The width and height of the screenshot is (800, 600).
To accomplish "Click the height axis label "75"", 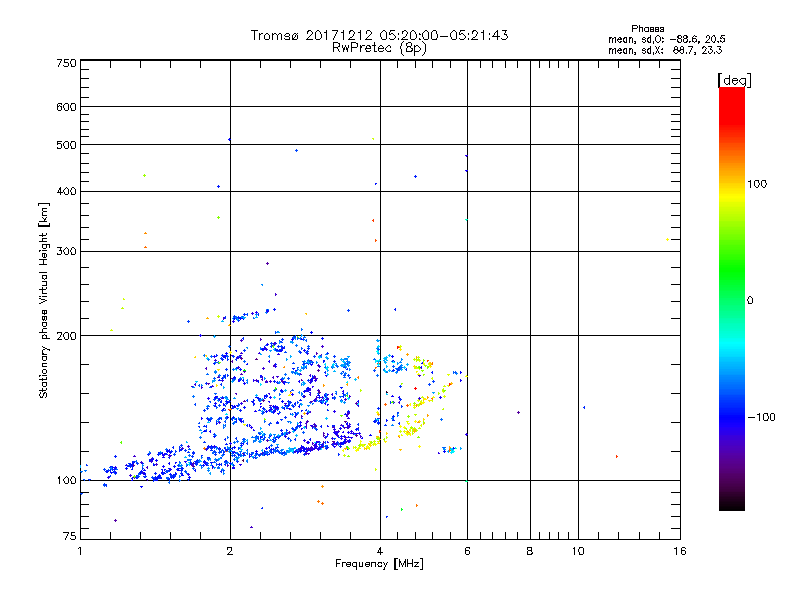I will pos(70,536).
